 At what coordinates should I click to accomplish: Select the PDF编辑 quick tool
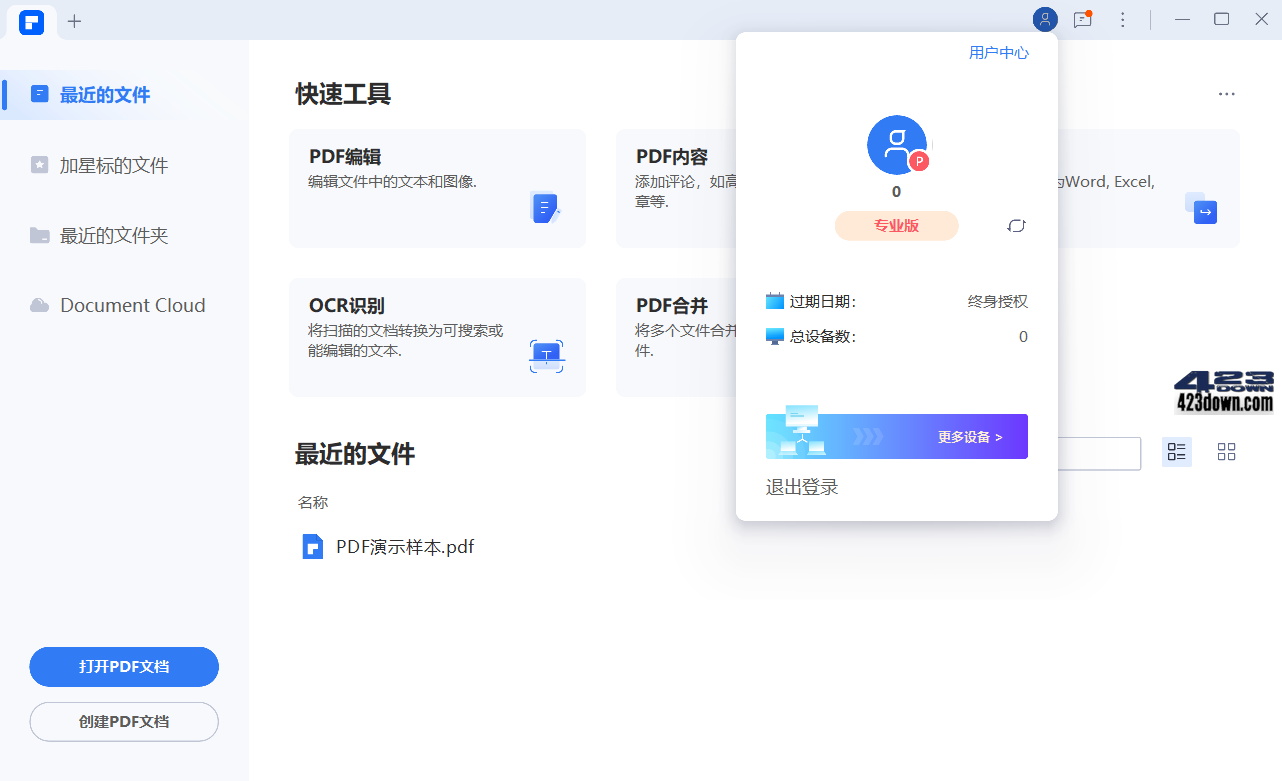437,188
